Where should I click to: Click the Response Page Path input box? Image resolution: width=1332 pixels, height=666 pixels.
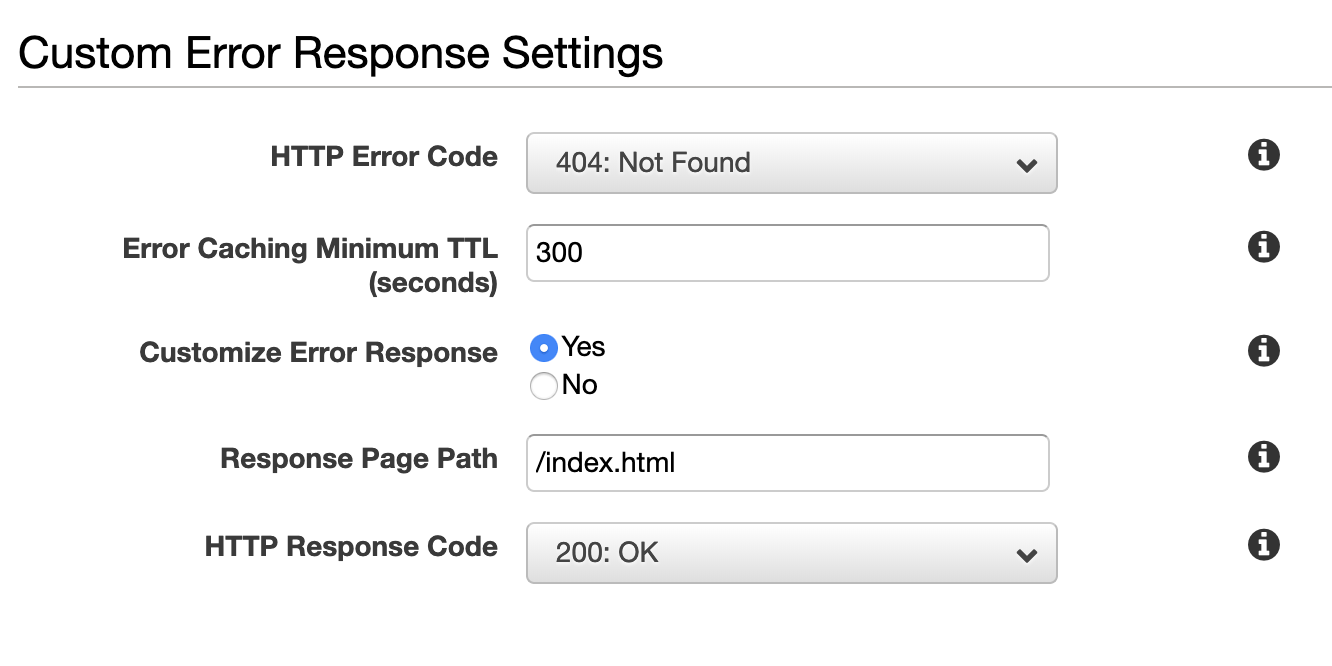pyautogui.click(x=790, y=462)
